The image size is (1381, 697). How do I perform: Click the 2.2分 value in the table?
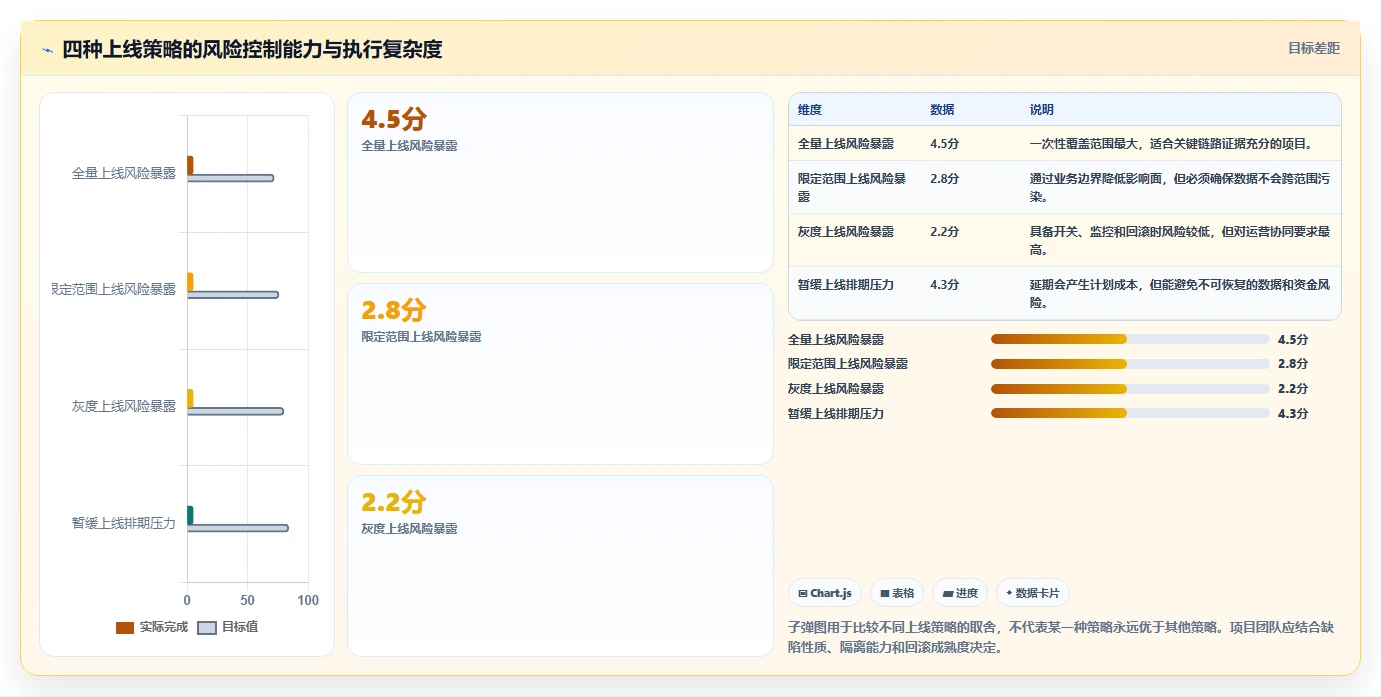point(944,232)
